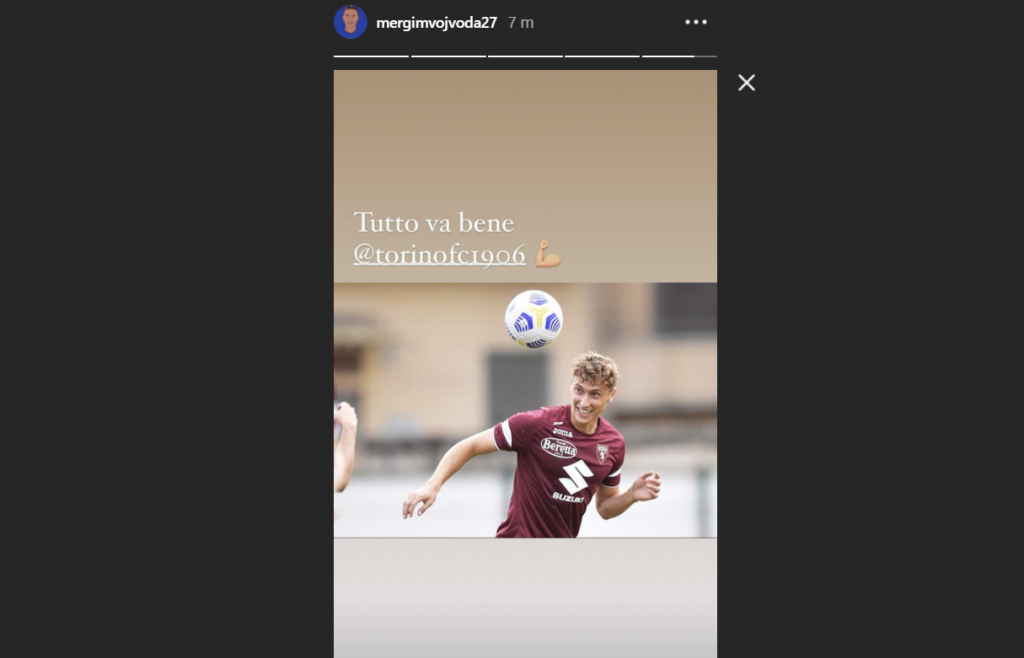Click the "Tutto va bene" caption text
Image resolution: width=1024 pixels, height=658 pixels.
pyautogui.click(x=434, y=223)
